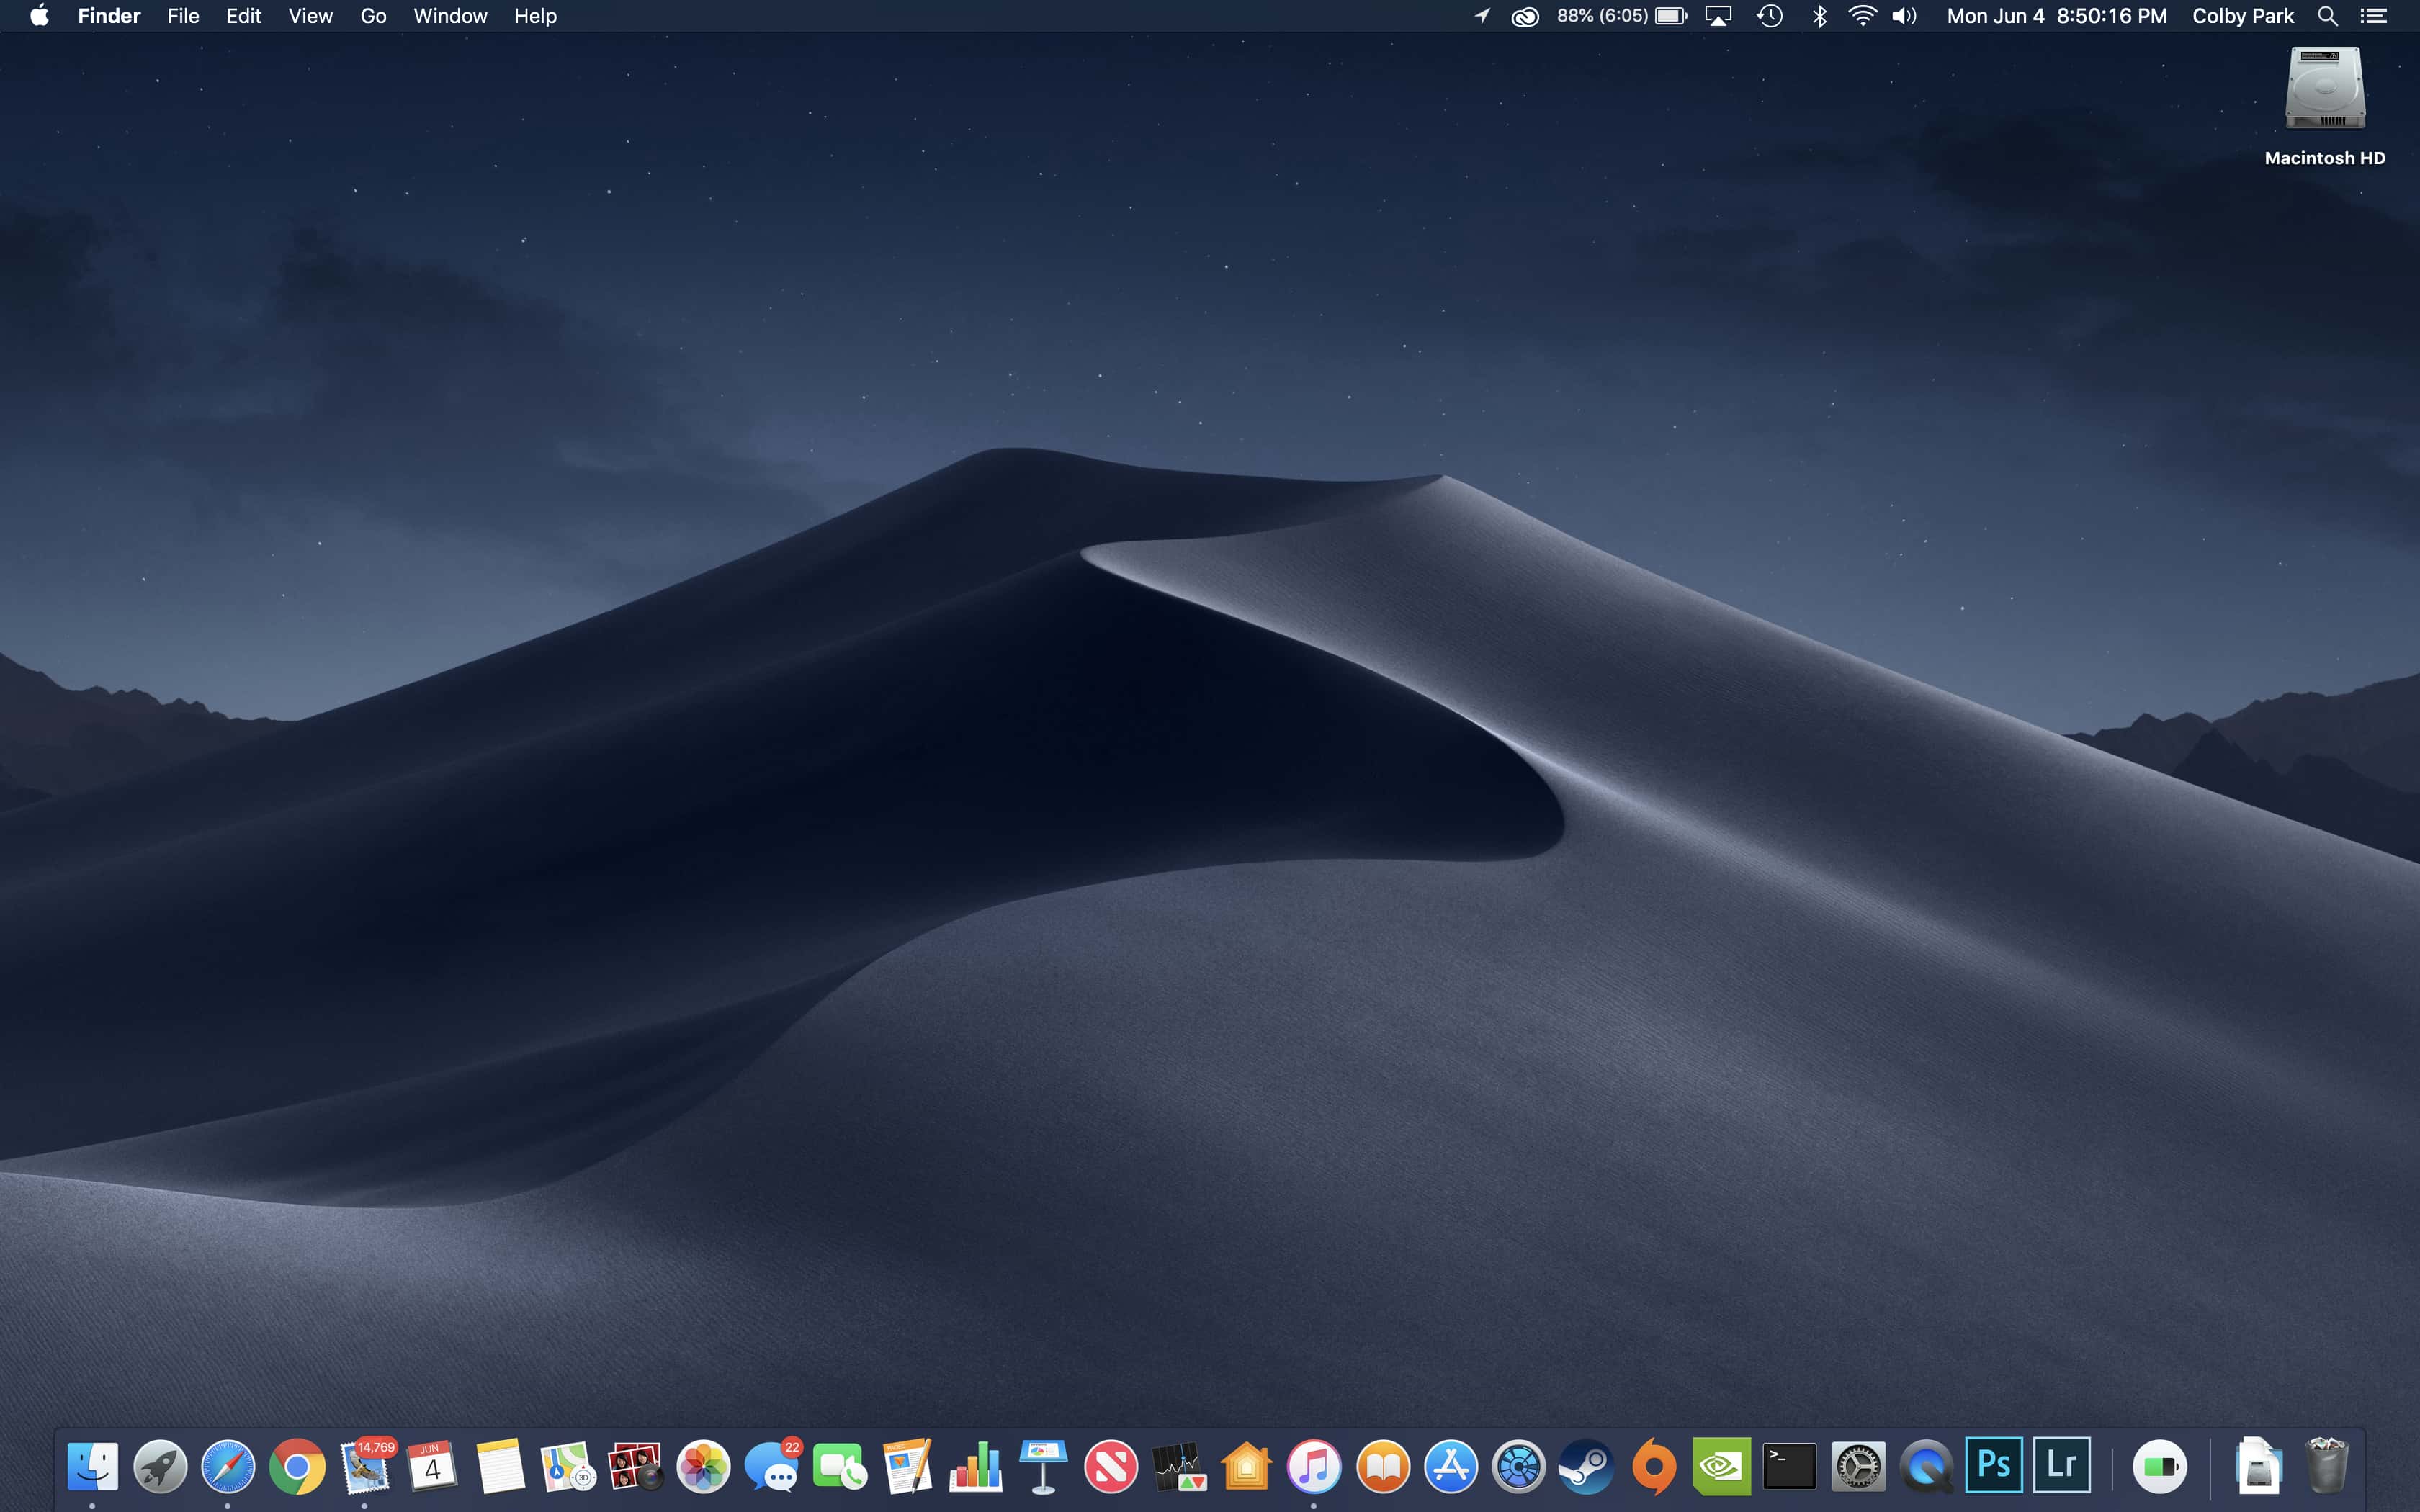
Task: Open the Photos app flower icon
Action: [704, 1467]
